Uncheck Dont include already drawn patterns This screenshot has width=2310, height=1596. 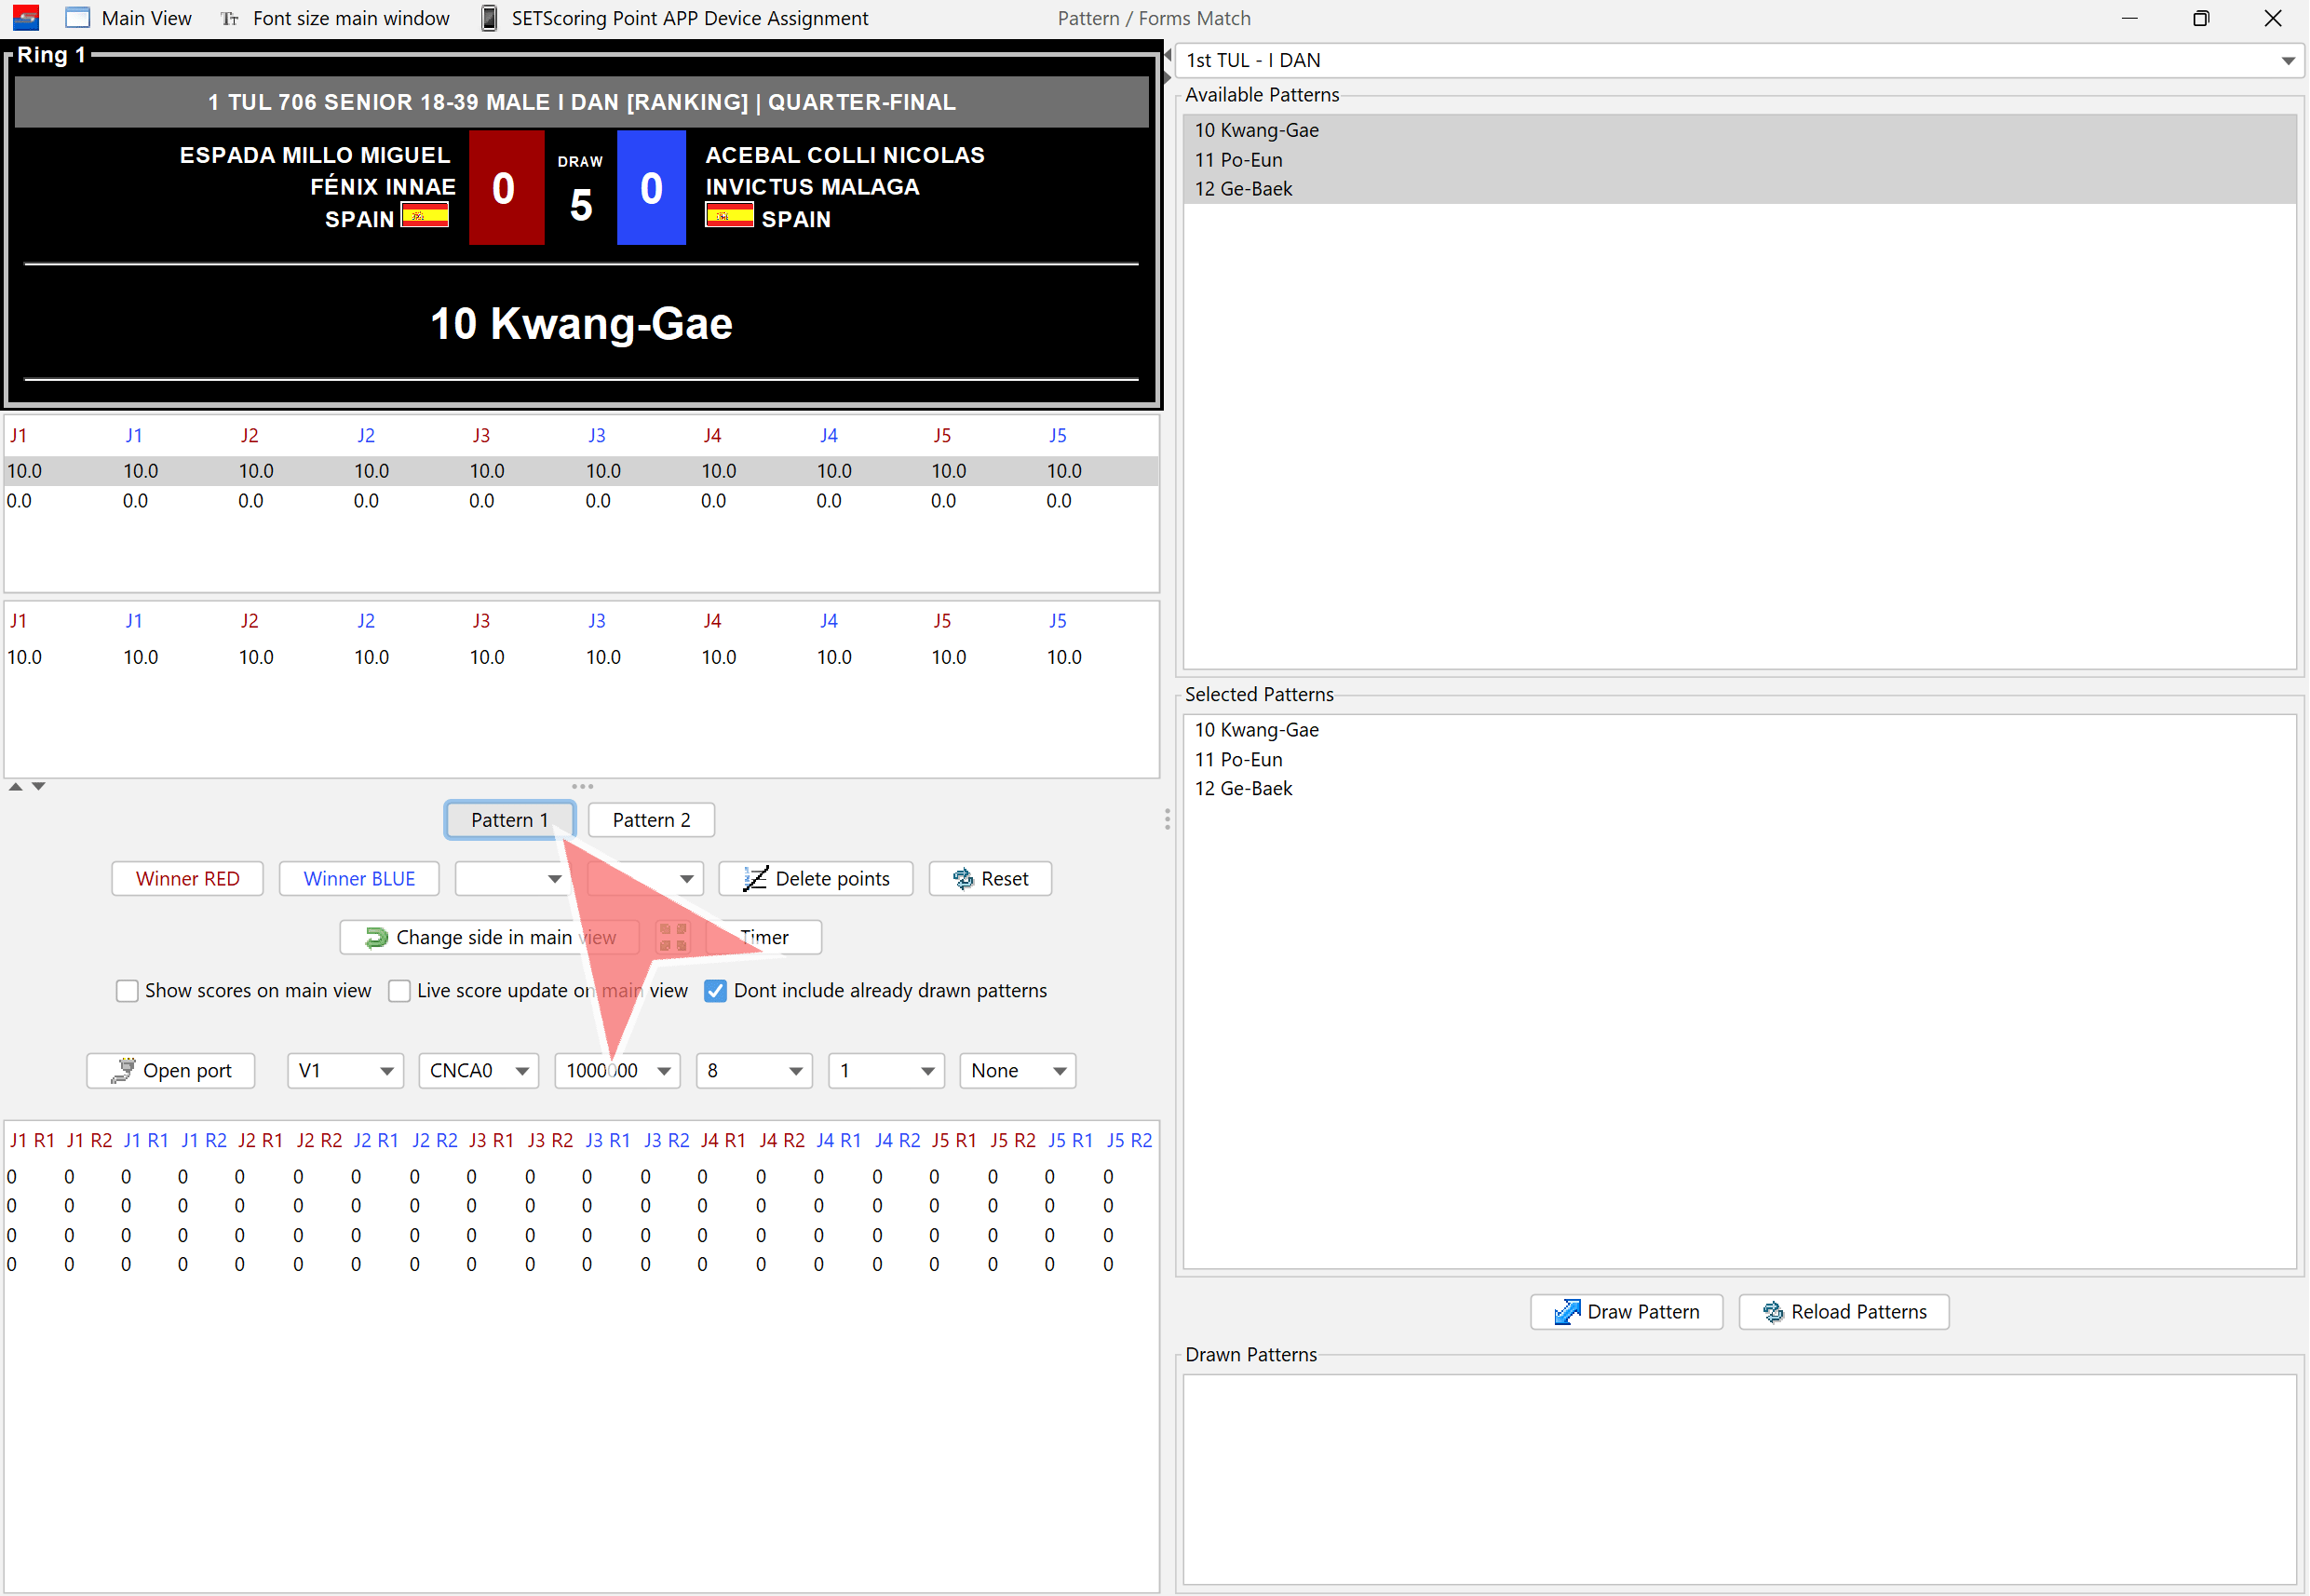coord(715,991)
